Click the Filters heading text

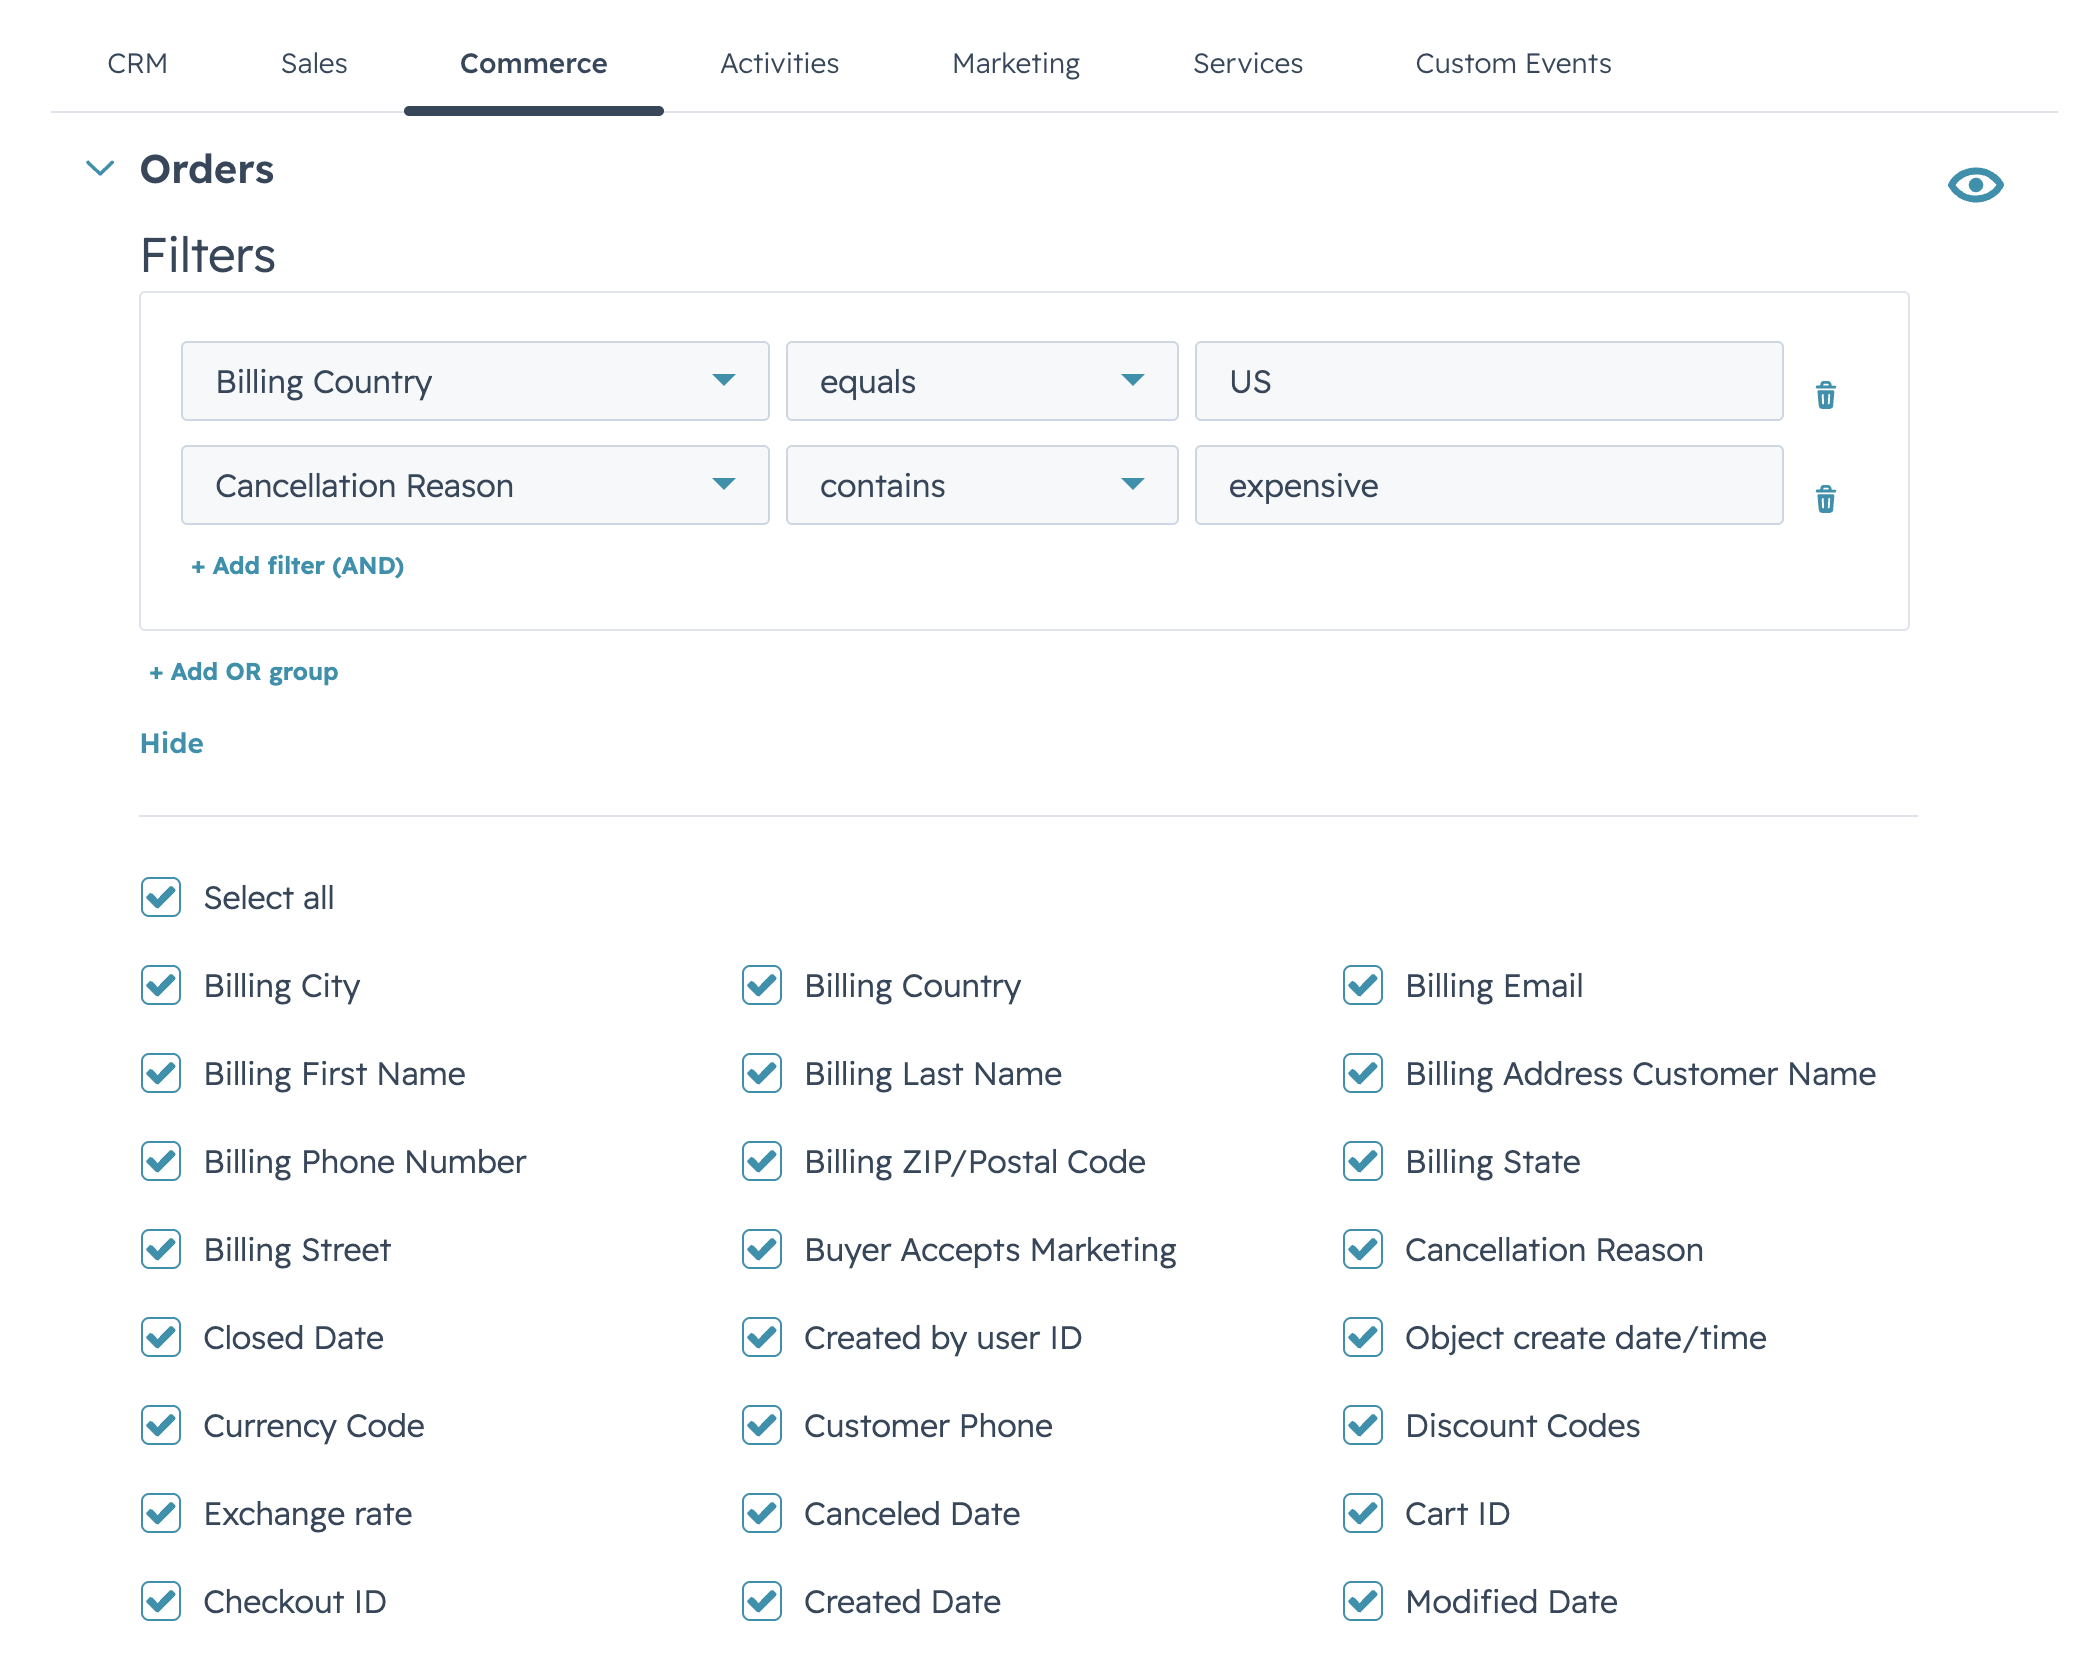click(x=208, y=255)
